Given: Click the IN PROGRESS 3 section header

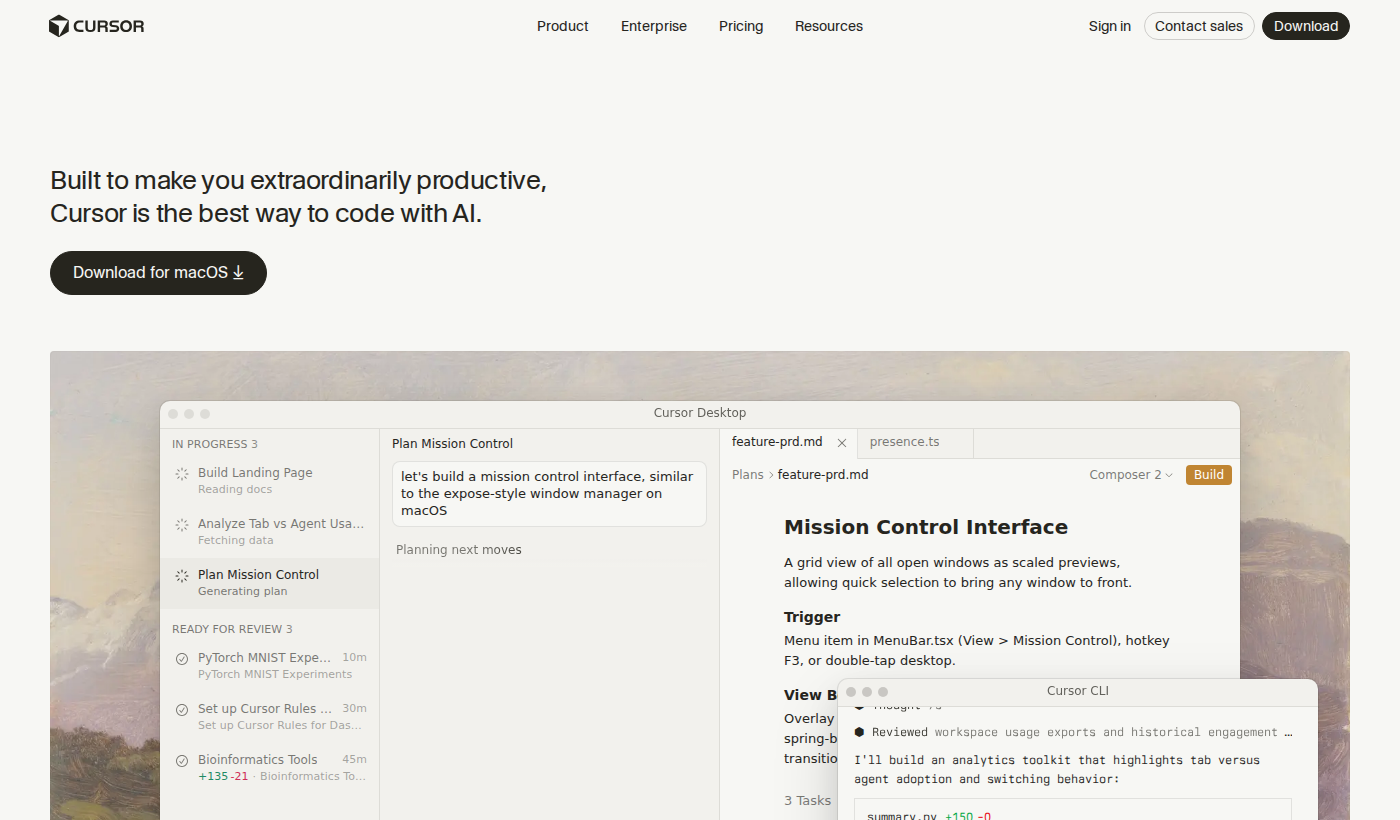Looking at the screenshot, I should pos(215,444).
